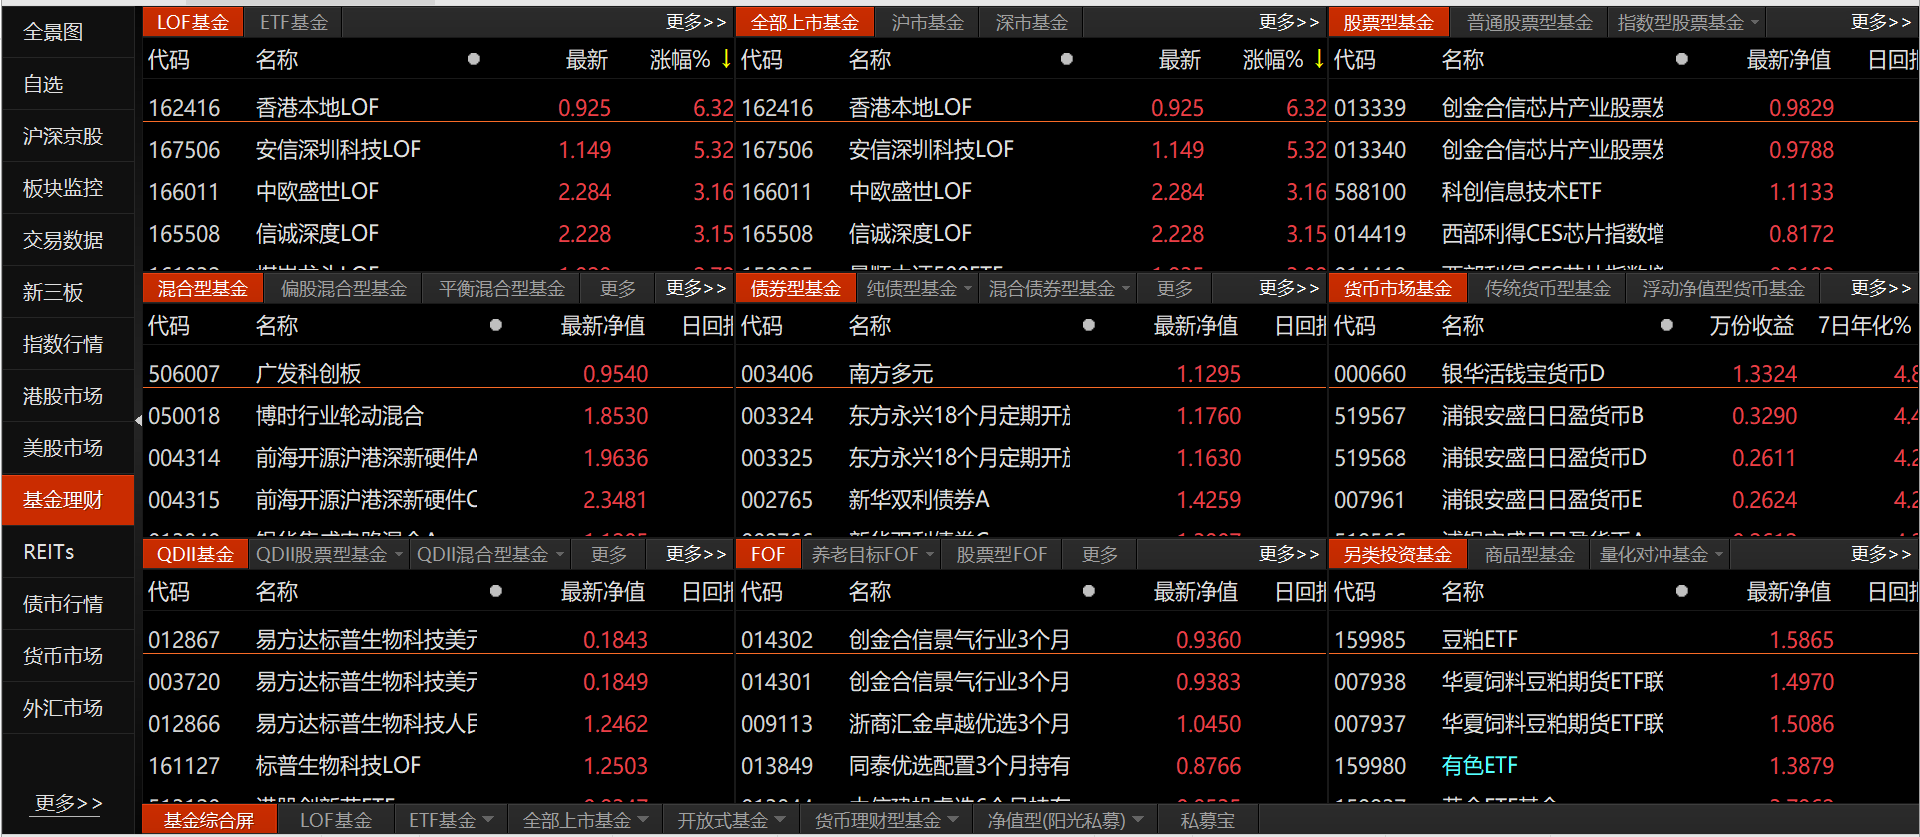Click the column settings dot in 股票型基金 panel header
This screenshot has height=837, width=1920.
(x=1682, y=59)
